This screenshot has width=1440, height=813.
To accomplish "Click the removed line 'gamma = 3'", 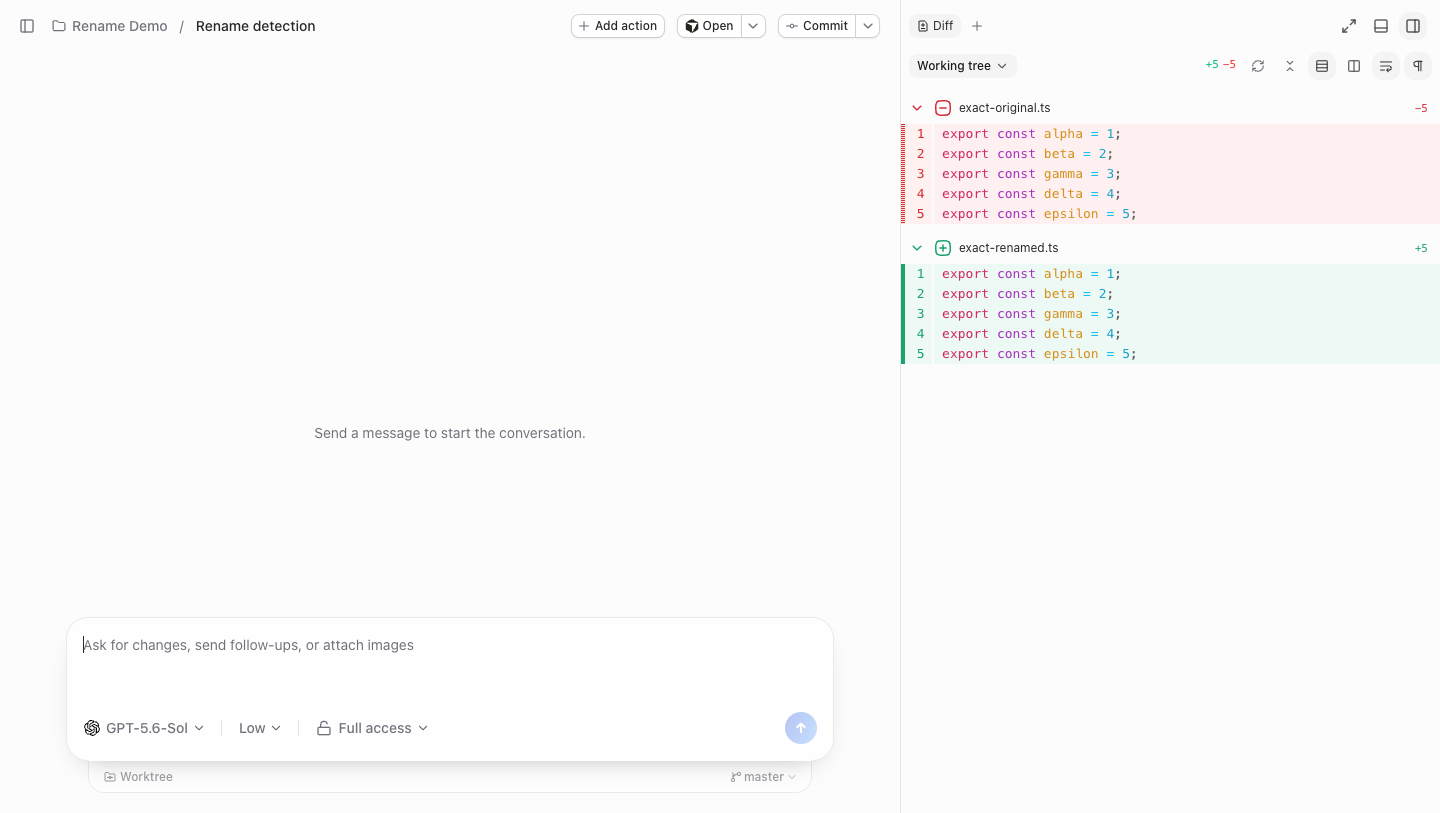I will [1171, 174].
